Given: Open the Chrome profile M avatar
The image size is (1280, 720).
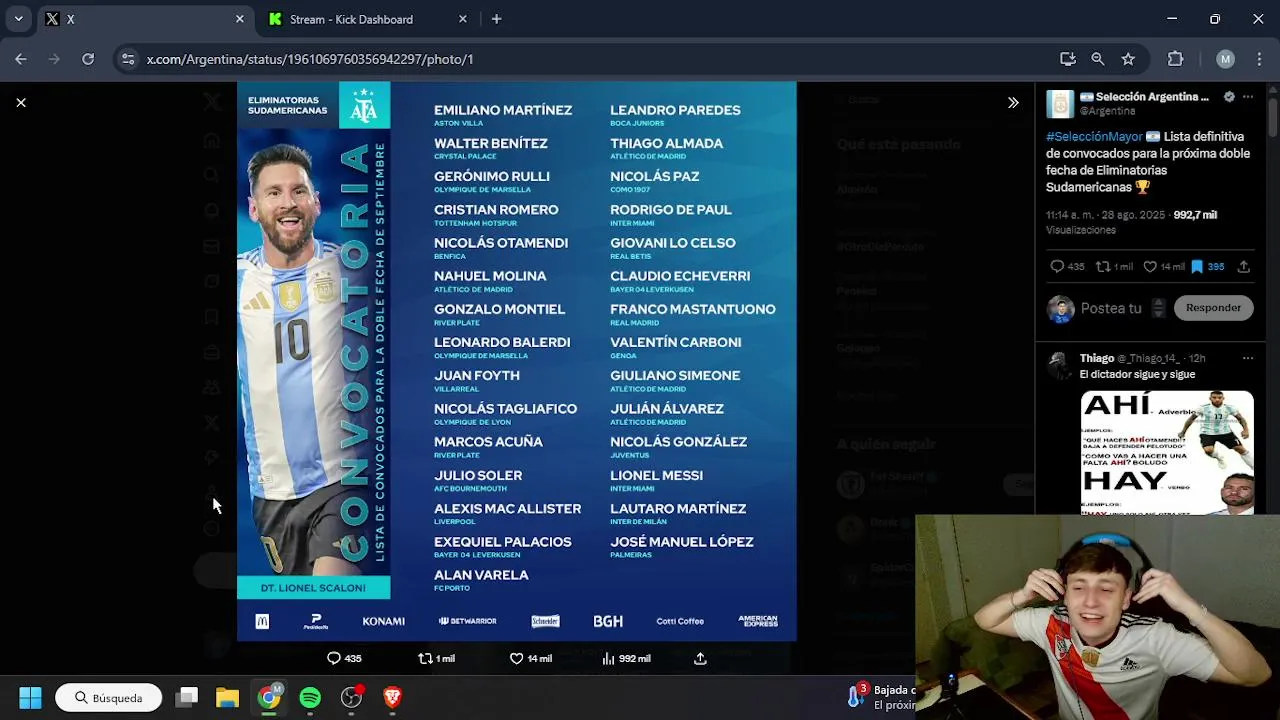Looking at the screenshot, I should coord(1226,59).
